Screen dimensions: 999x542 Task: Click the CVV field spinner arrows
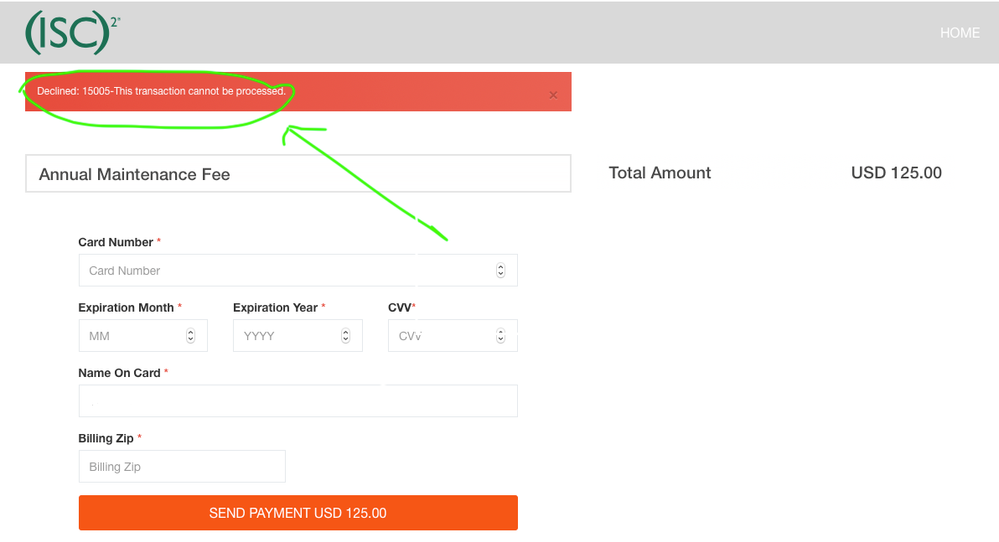501,336
